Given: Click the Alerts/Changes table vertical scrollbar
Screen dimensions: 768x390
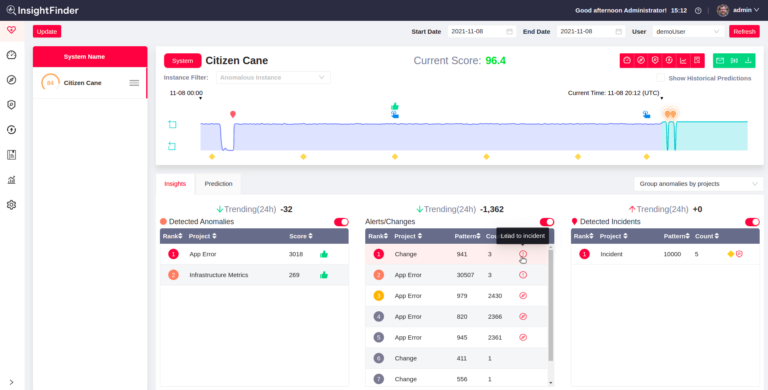Looking at the screenshot, I should (551, 306).
